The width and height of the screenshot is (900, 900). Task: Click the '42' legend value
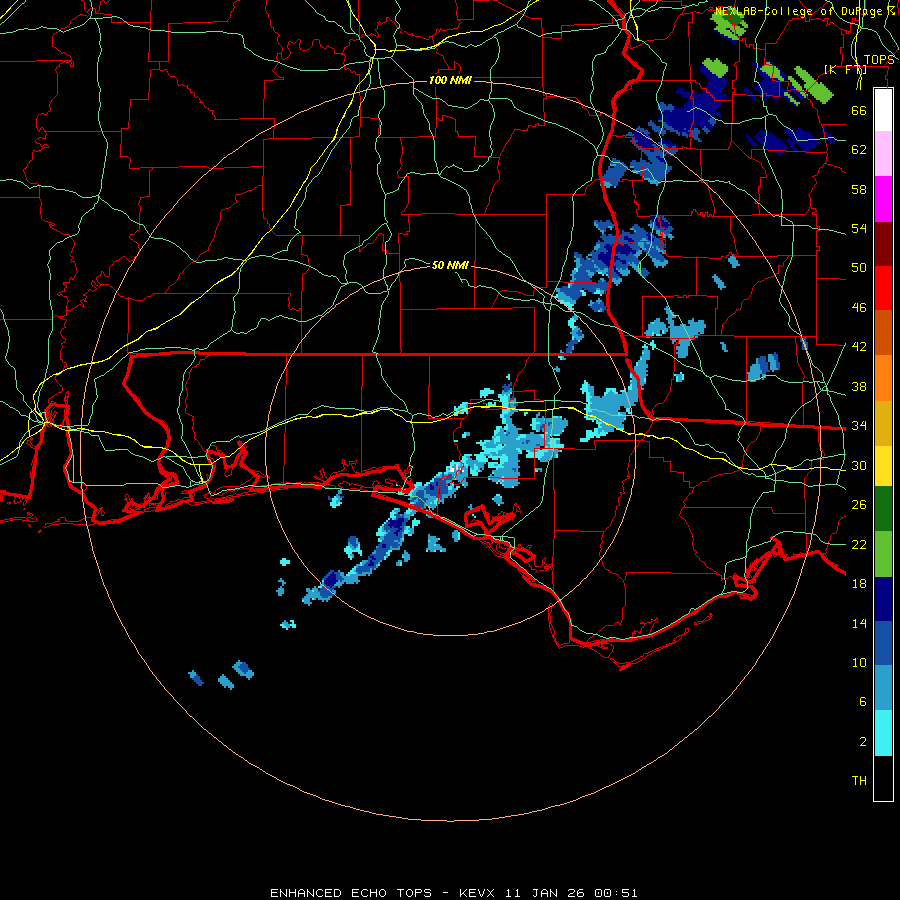859,347
